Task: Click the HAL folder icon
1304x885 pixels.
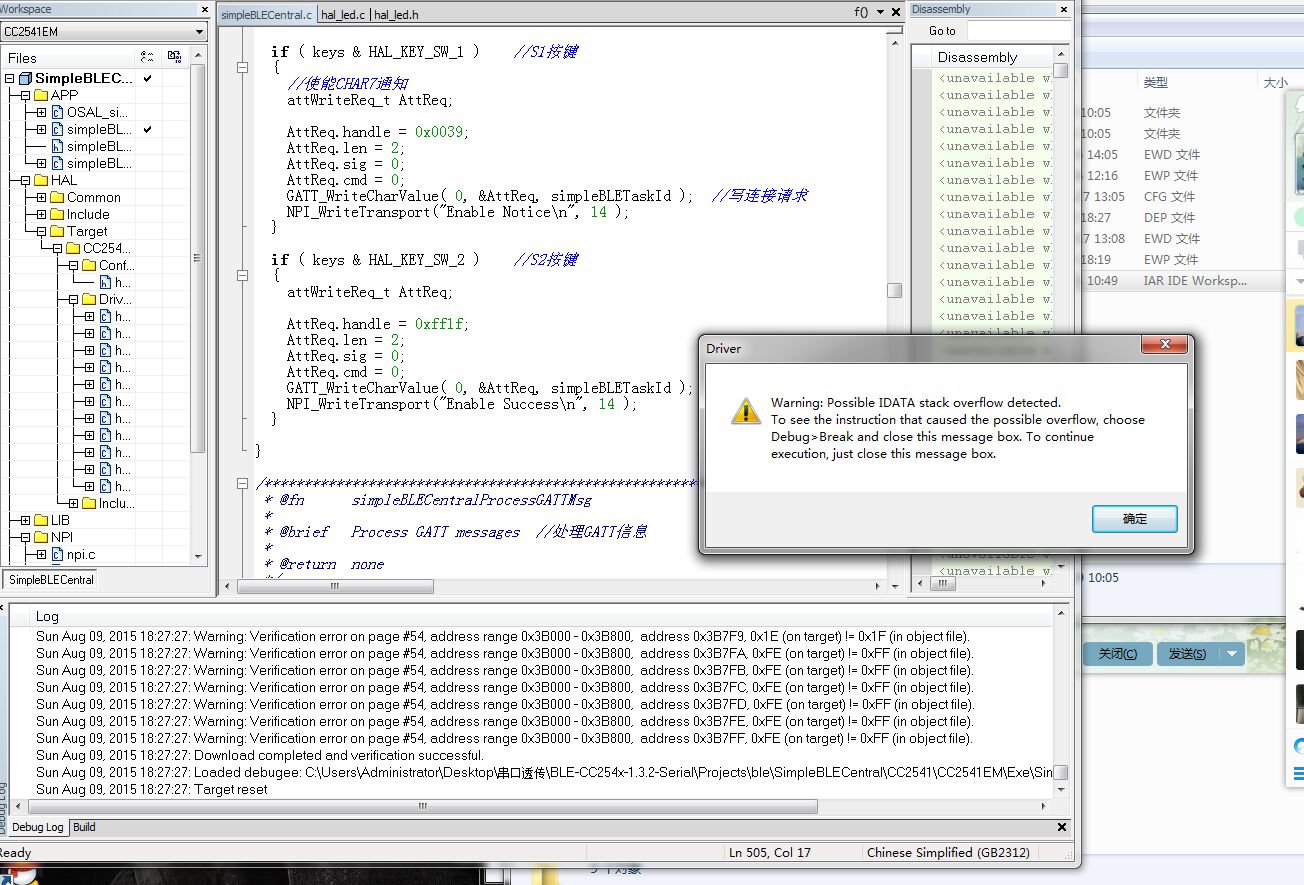Action: (x=41, y=180)
